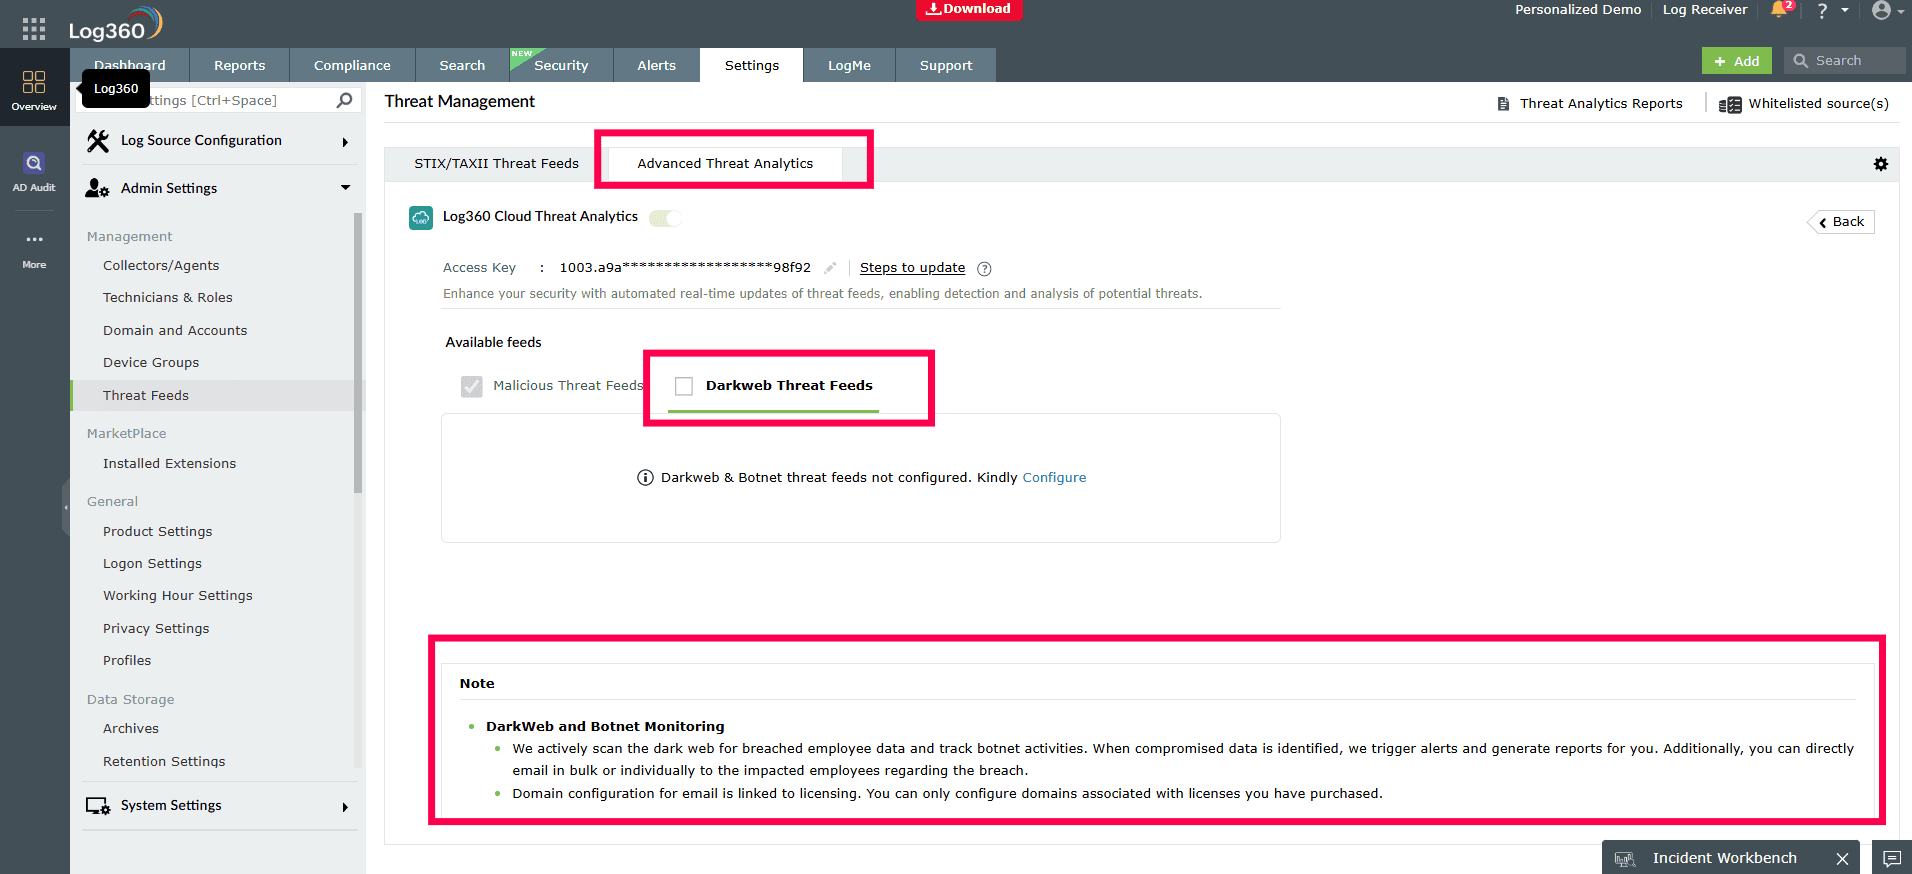
Task: Click the Configure link for Darkweb feeds
Action: tap(1054, 478)
